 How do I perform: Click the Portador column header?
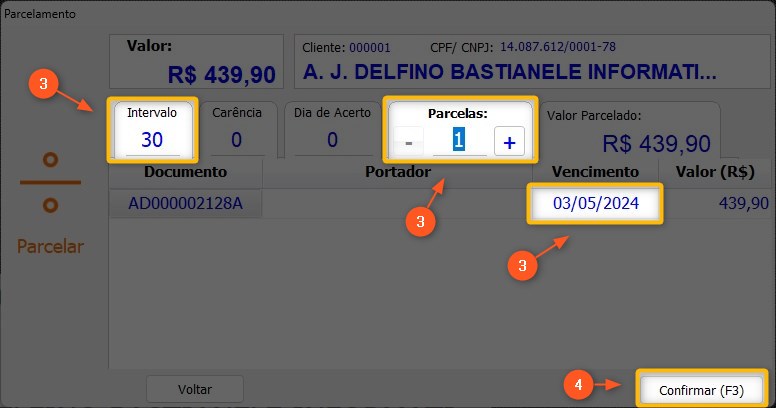pos(397,172)
